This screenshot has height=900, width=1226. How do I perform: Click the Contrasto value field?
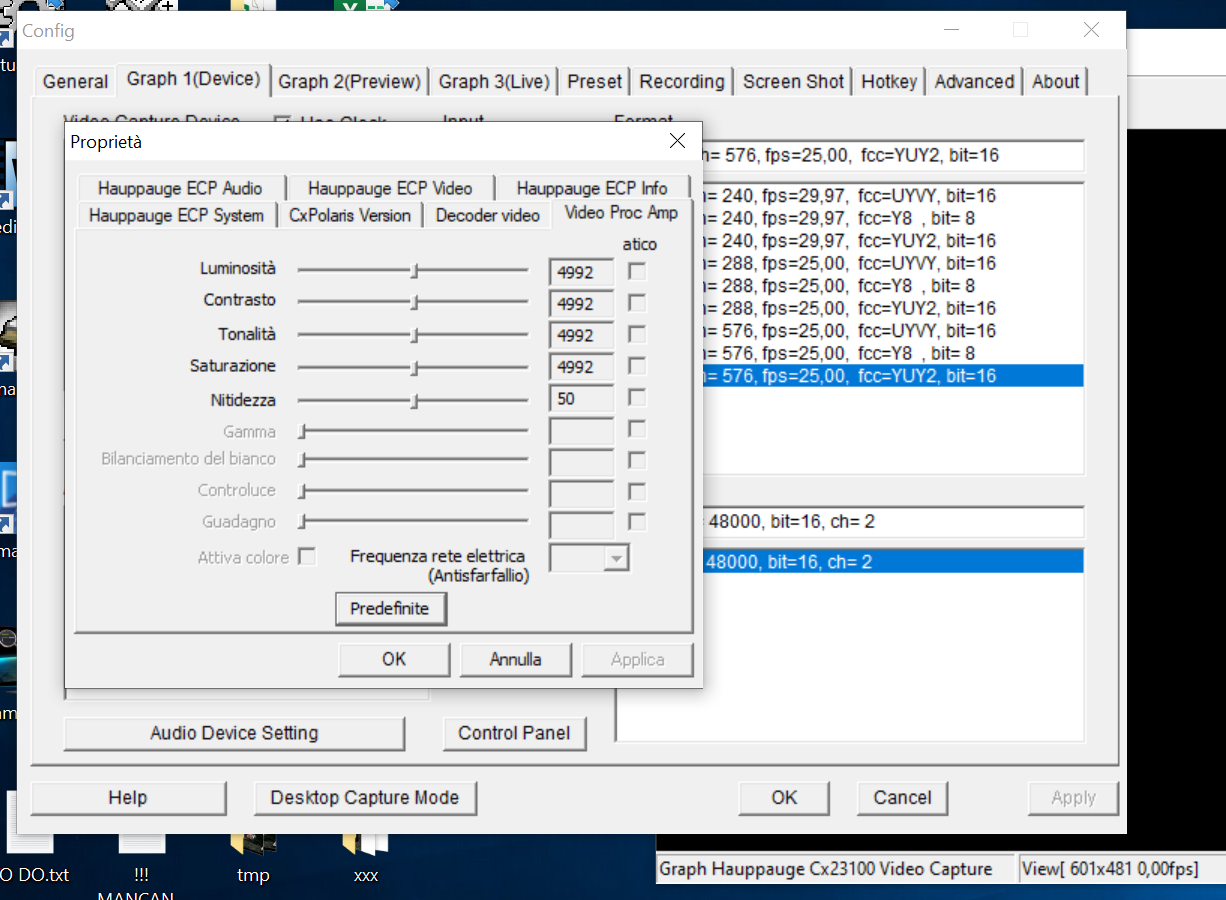tap(581, 304)
